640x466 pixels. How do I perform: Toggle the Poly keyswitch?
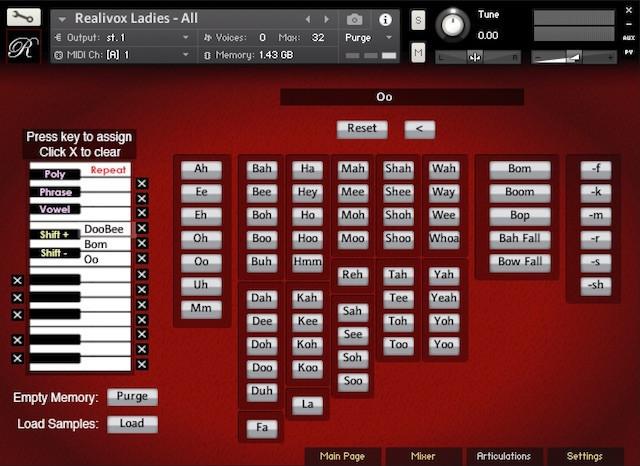pyautogui.click(x=55, y=174)
